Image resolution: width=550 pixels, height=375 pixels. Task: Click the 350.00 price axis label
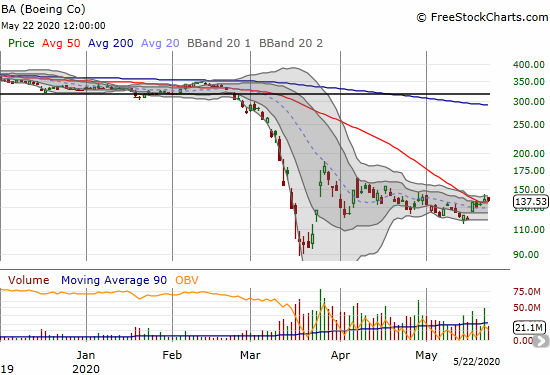[529, 82]
